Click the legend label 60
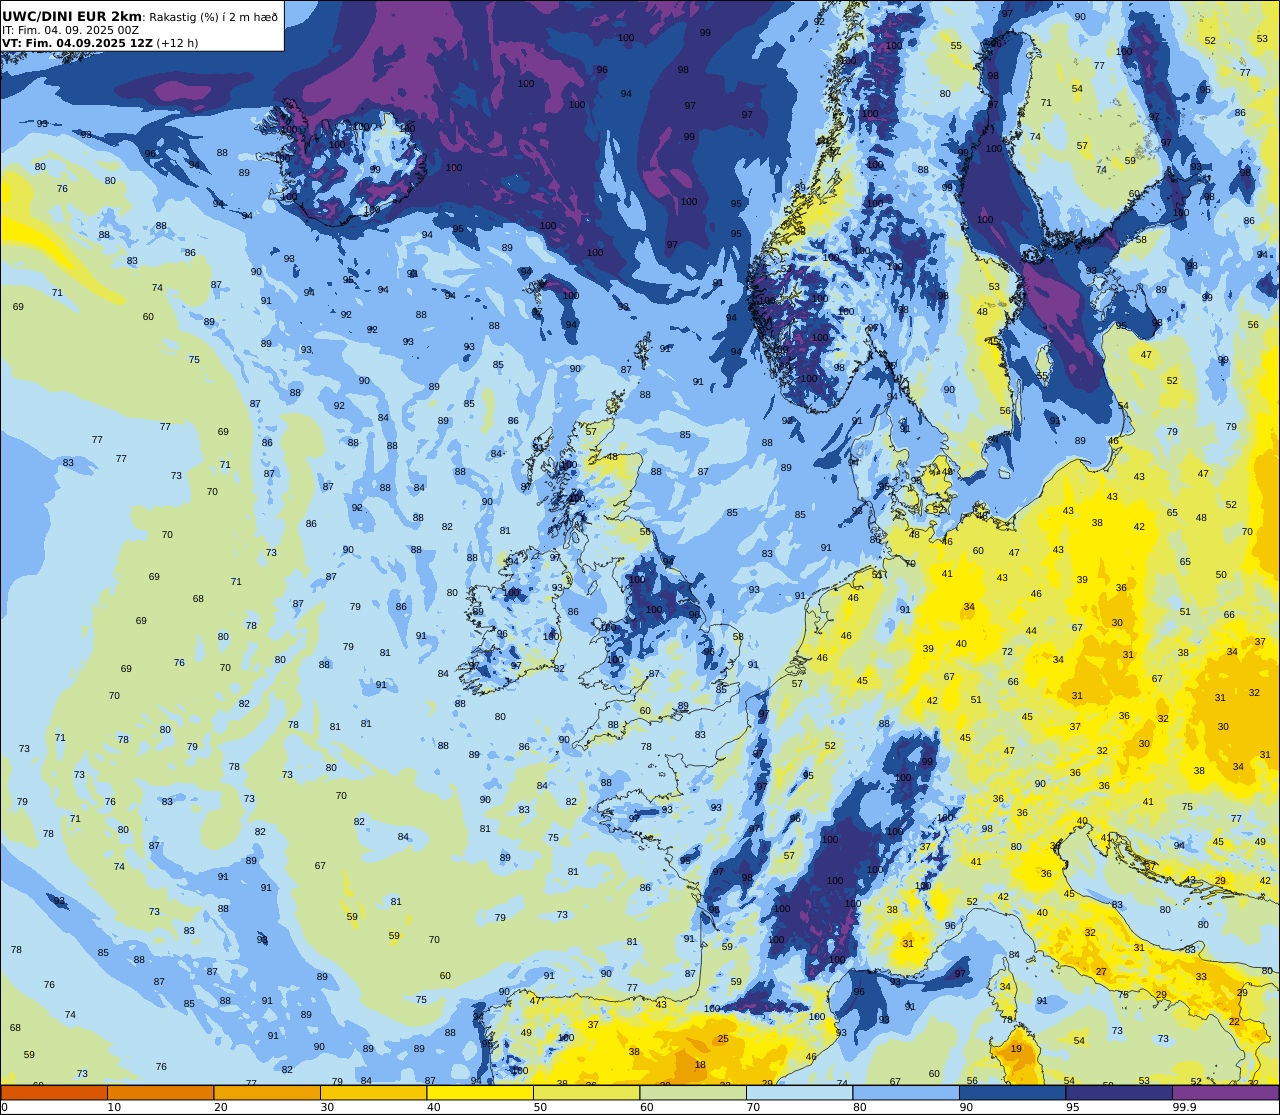Image resolution: width=1280 pixels, height=1115 pixels. [647, 1107]
